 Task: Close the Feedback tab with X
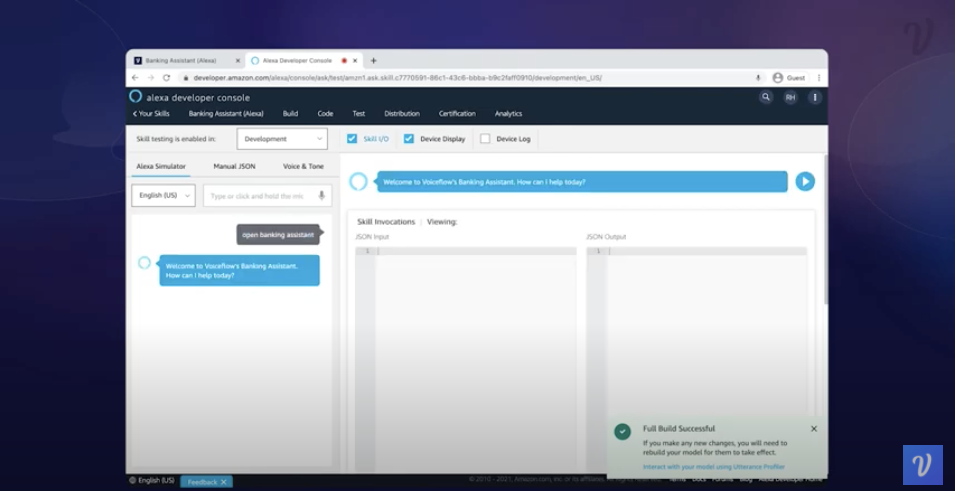coord(224,482)
